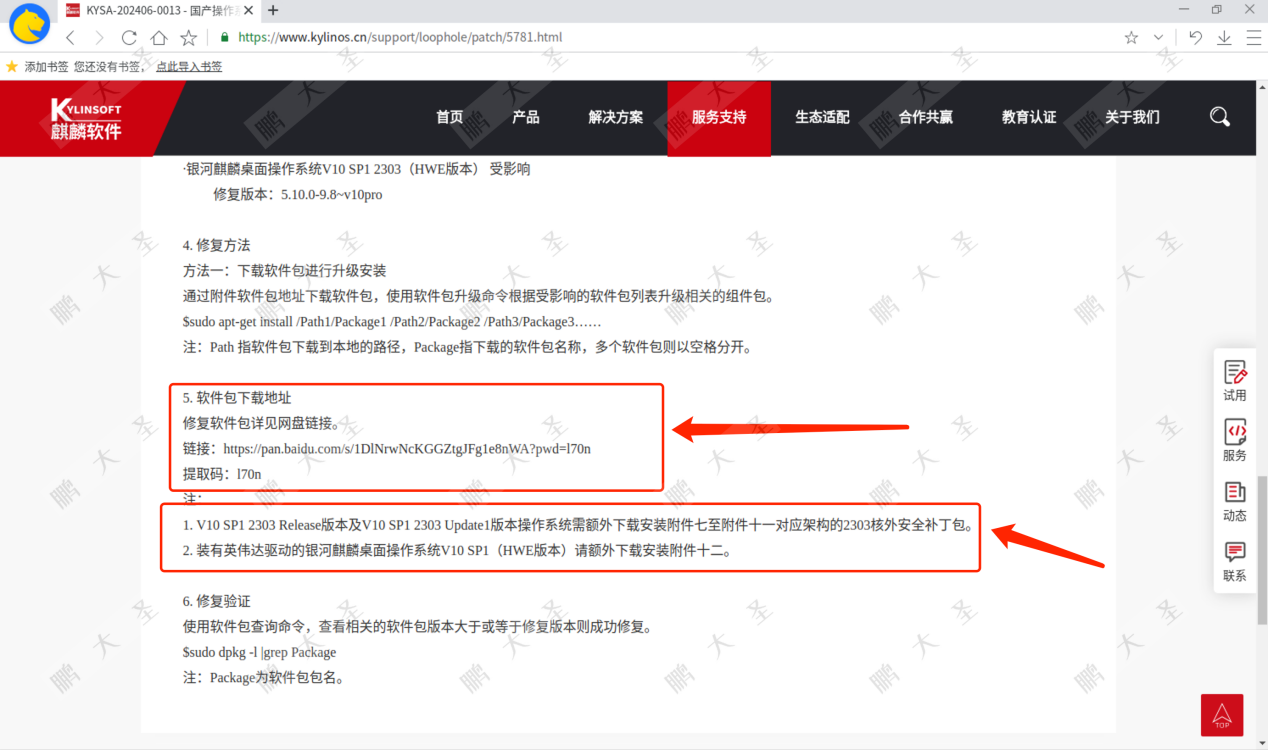Image resolution: width=1268 pixels, height=750 pixels.
Task: Click the undo closed tab icon
Action: (x=1195, y=37)
